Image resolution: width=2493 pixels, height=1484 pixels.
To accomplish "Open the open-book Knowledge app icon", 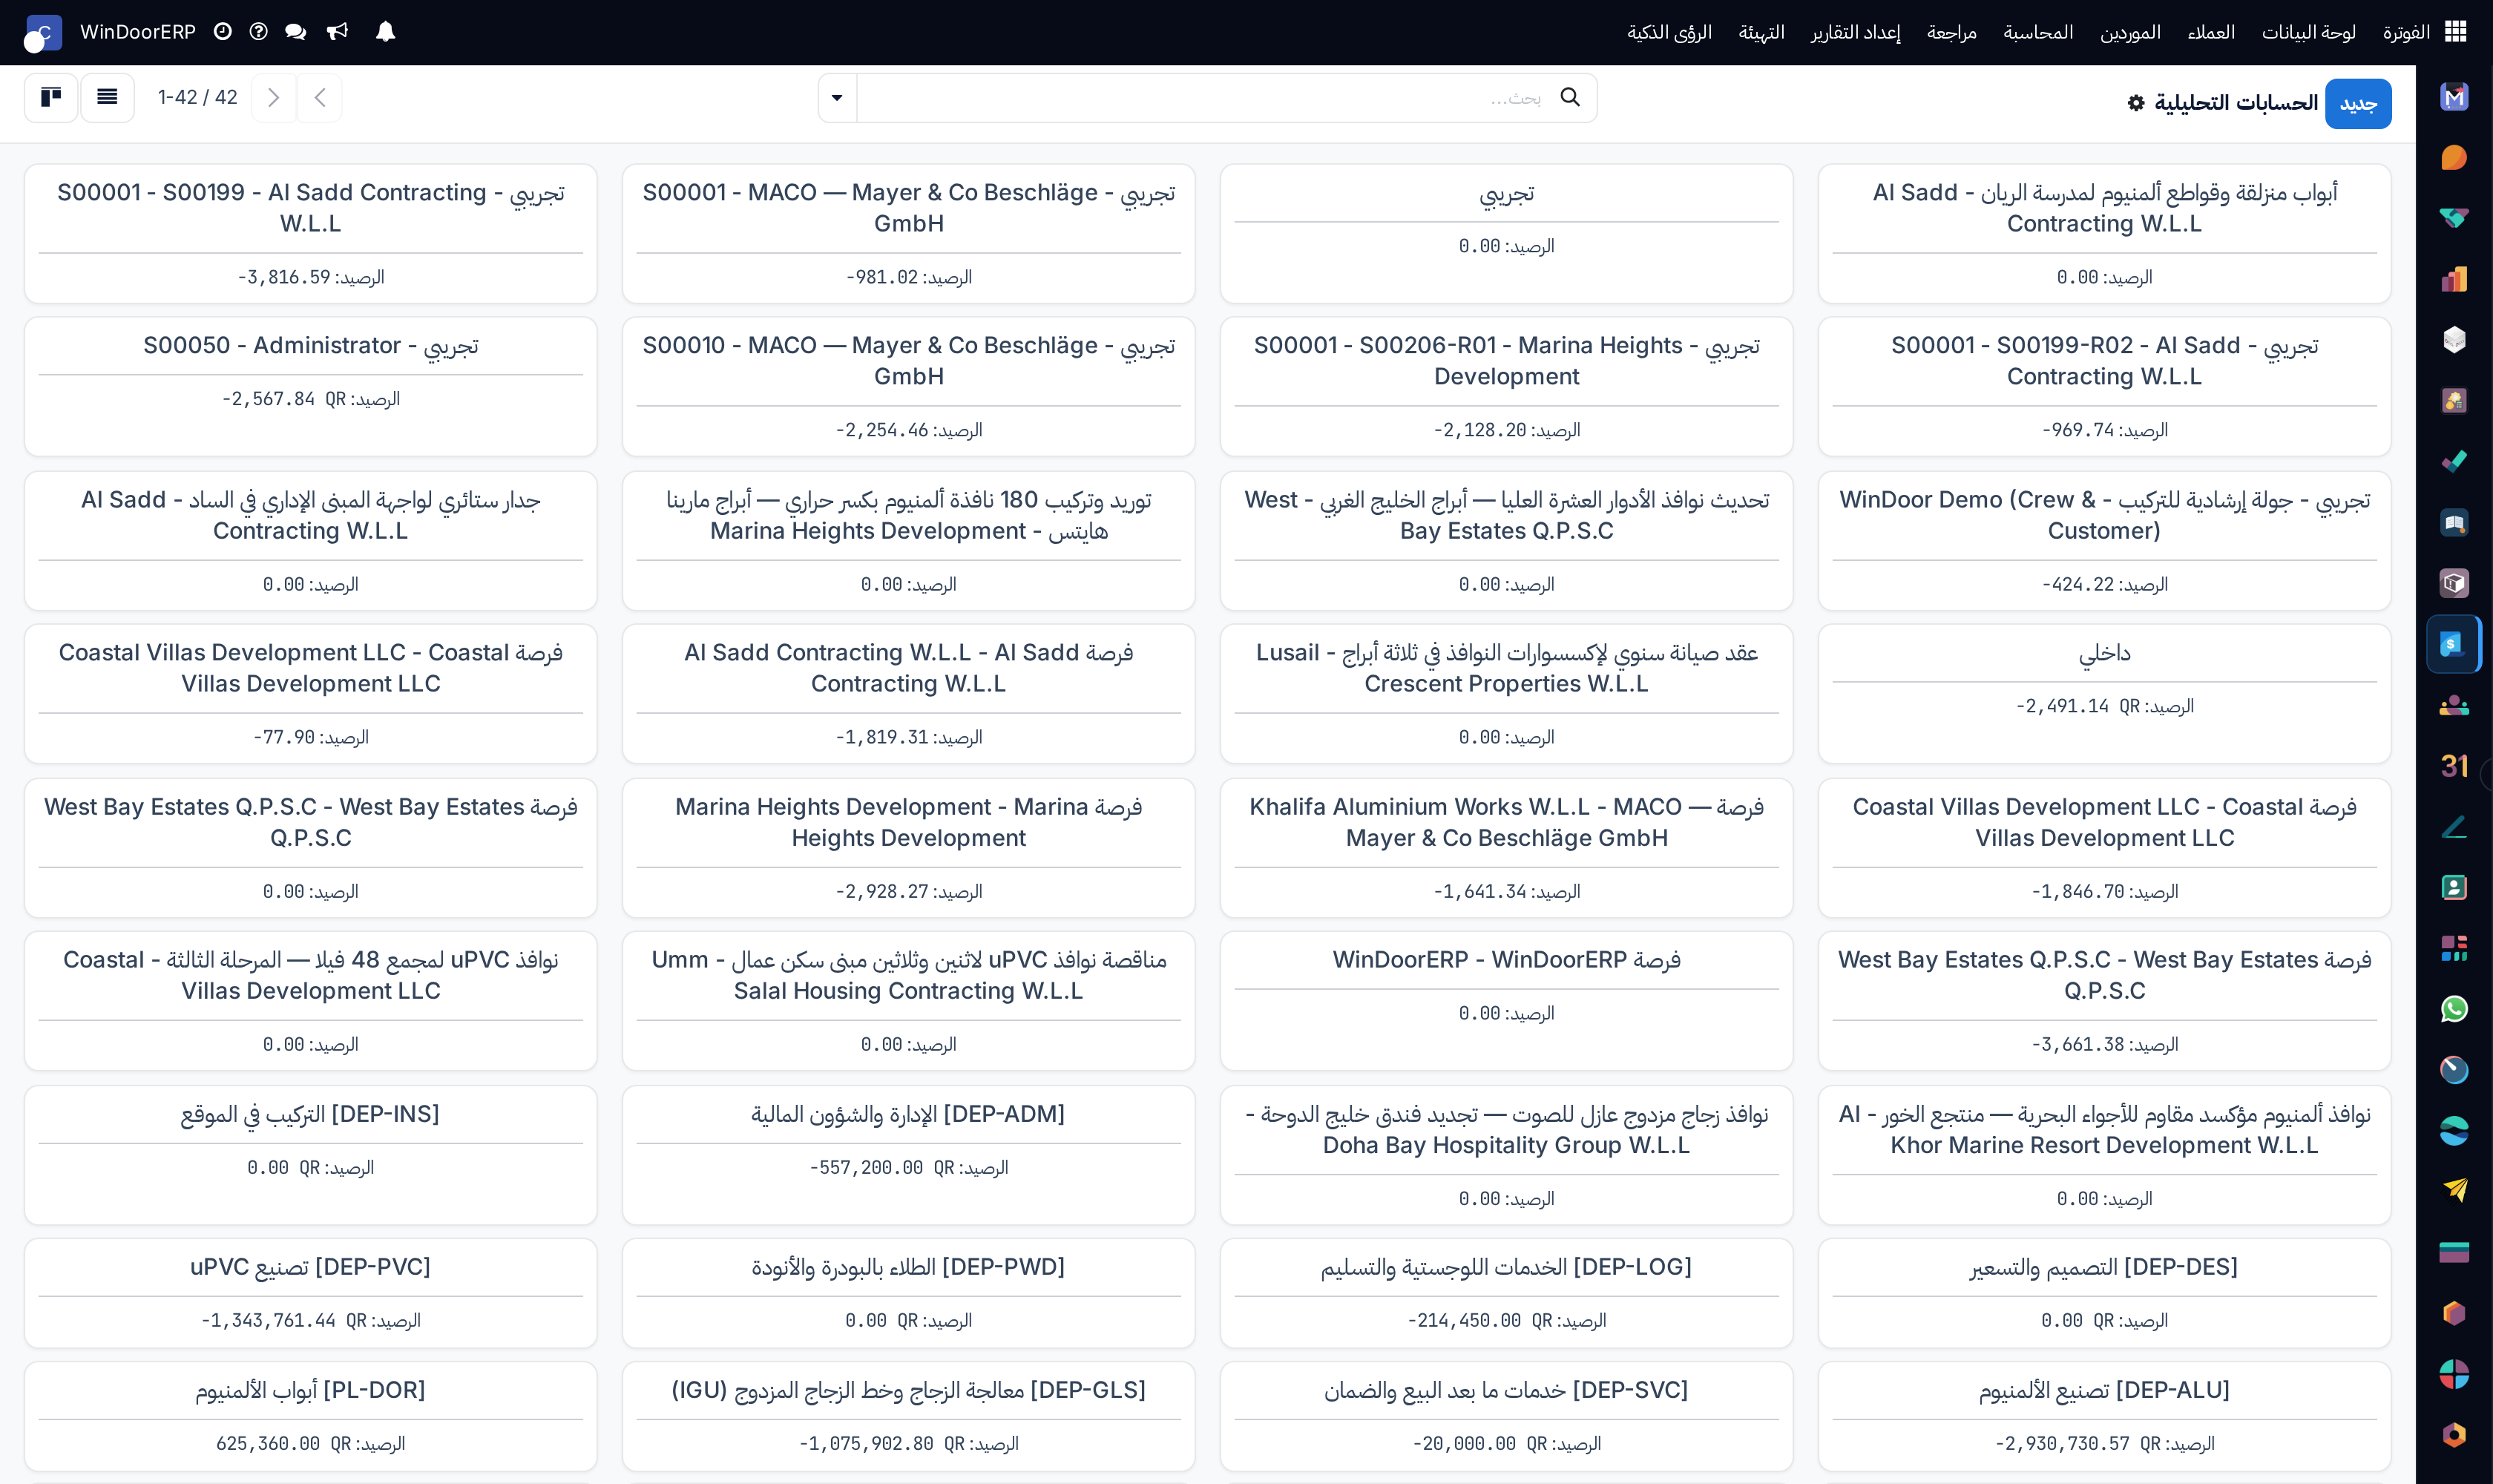I will [2454, 523].
